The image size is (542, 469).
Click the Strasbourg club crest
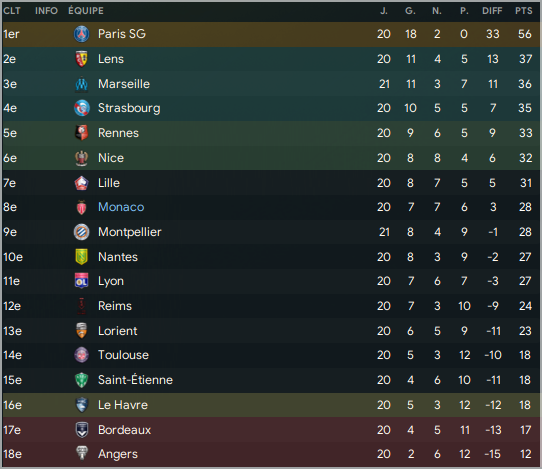82,108
